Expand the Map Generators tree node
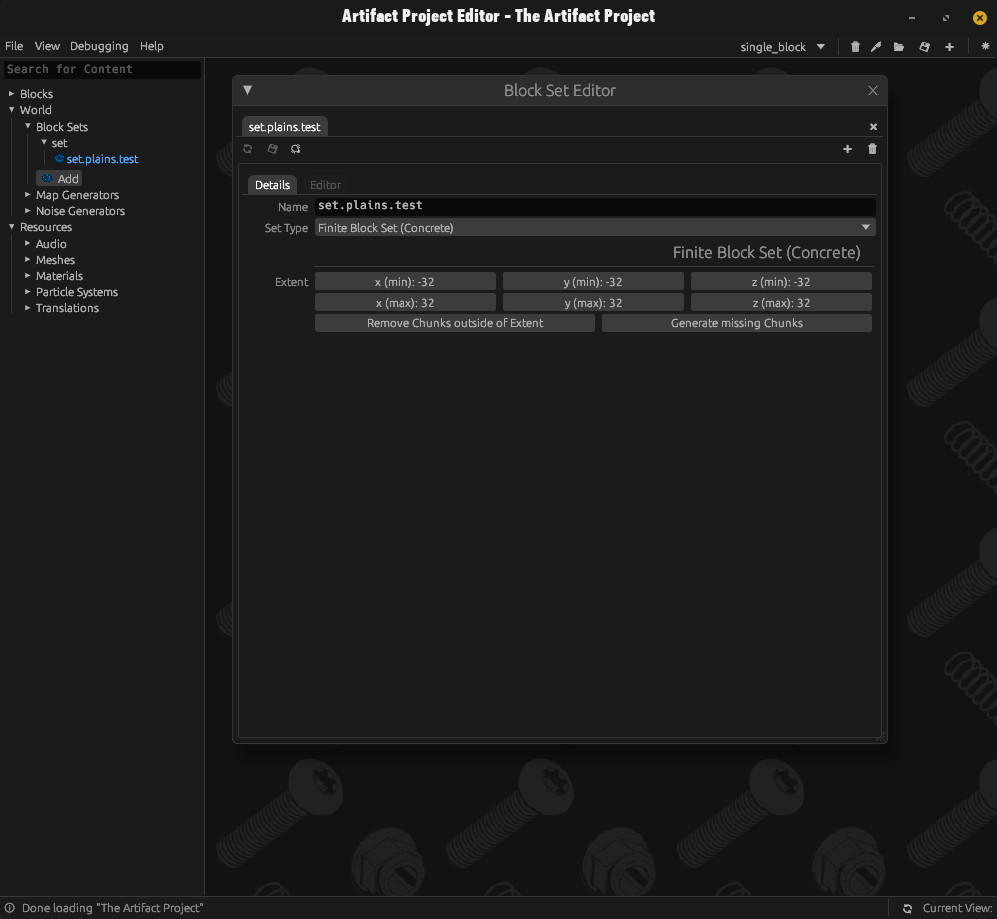Image resolution: width=997 pixels, height=919 pixels. click(28, 195)
